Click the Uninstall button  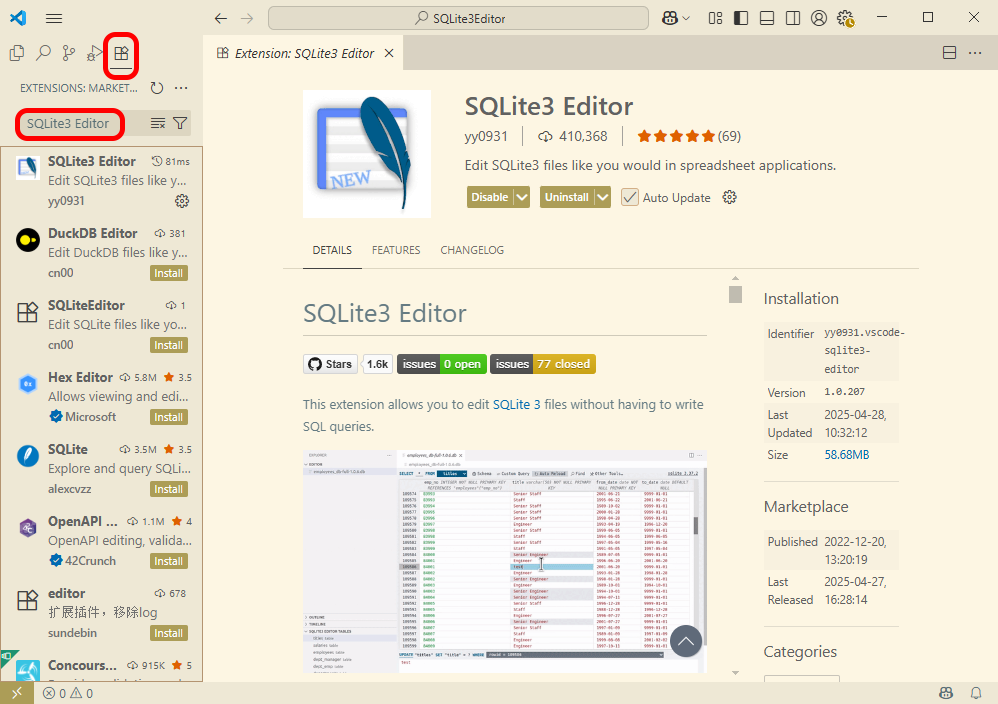point(567,197)
